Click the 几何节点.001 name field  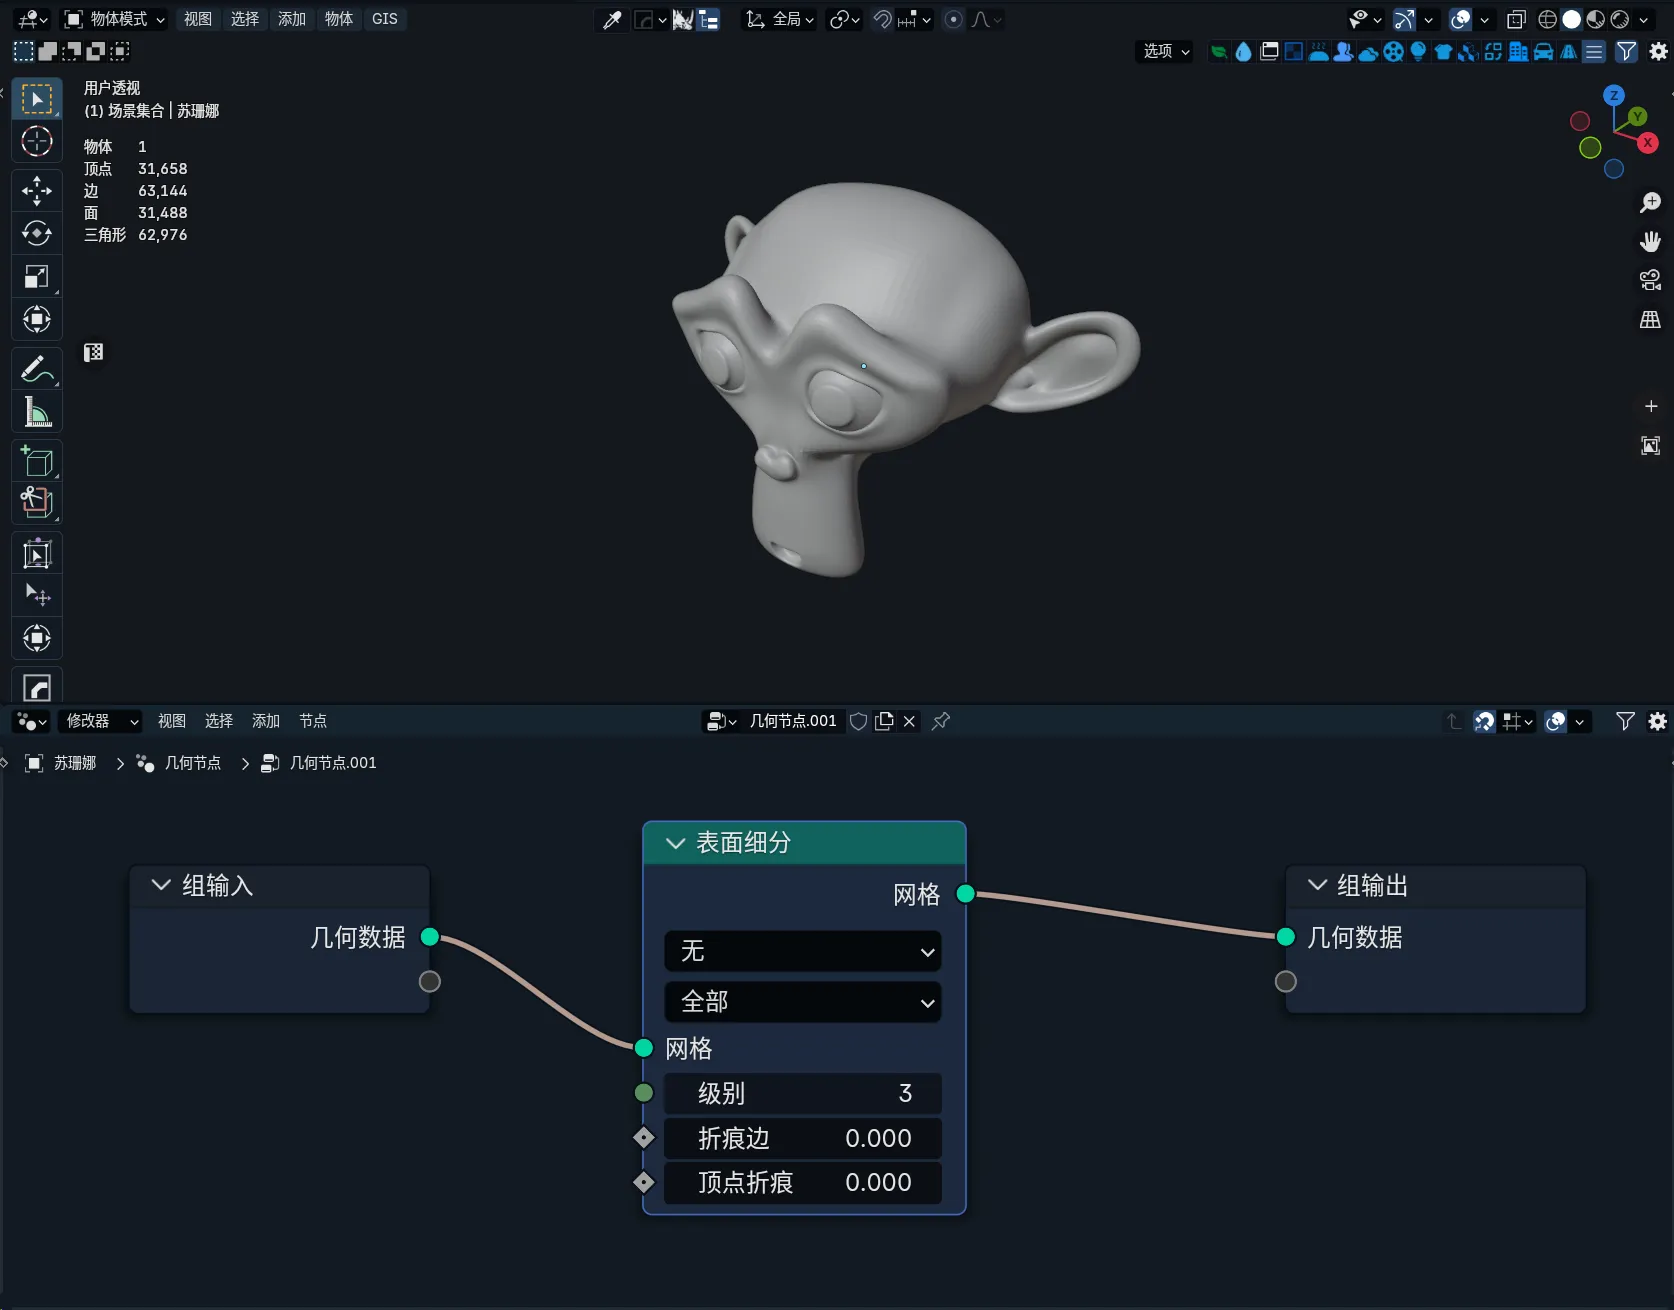click(x=793, y=721)
